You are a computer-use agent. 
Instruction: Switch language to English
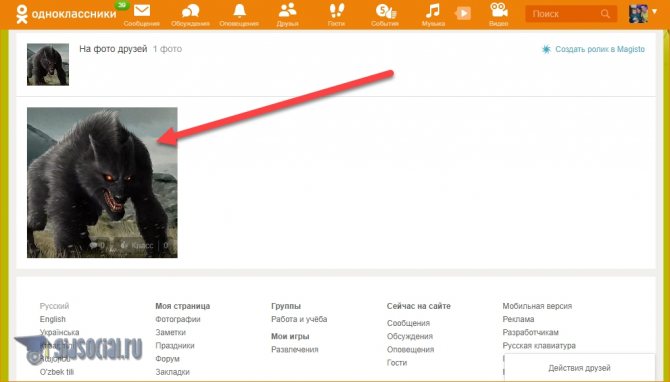[x=53, y=319]
